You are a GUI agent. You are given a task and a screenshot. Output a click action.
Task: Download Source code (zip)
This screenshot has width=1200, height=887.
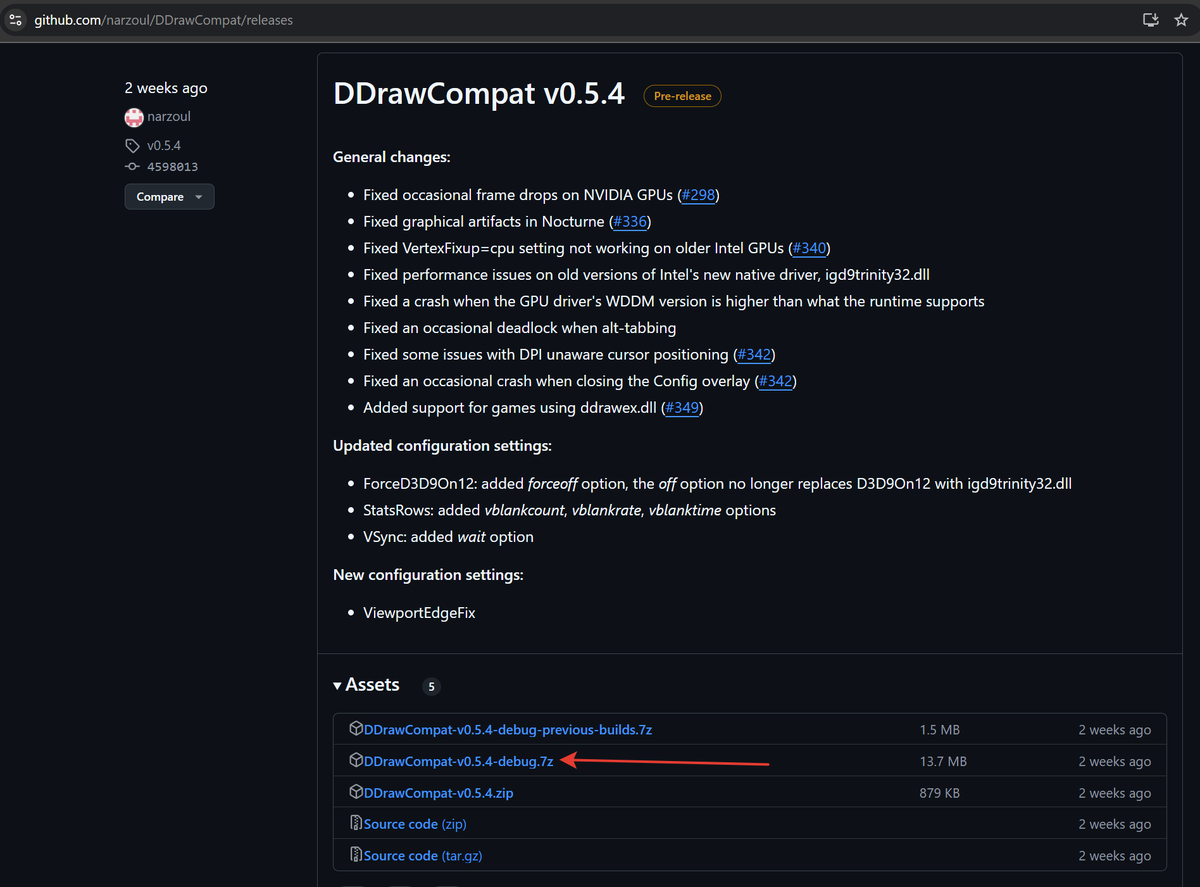pos(415,824)
